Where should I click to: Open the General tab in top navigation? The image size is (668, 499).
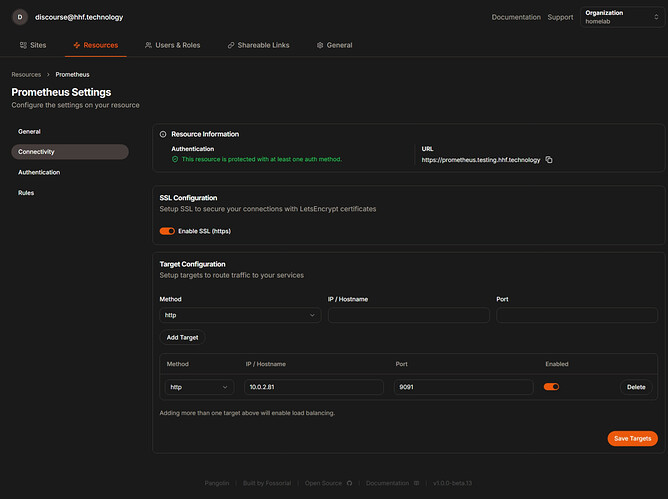[334, 45]
